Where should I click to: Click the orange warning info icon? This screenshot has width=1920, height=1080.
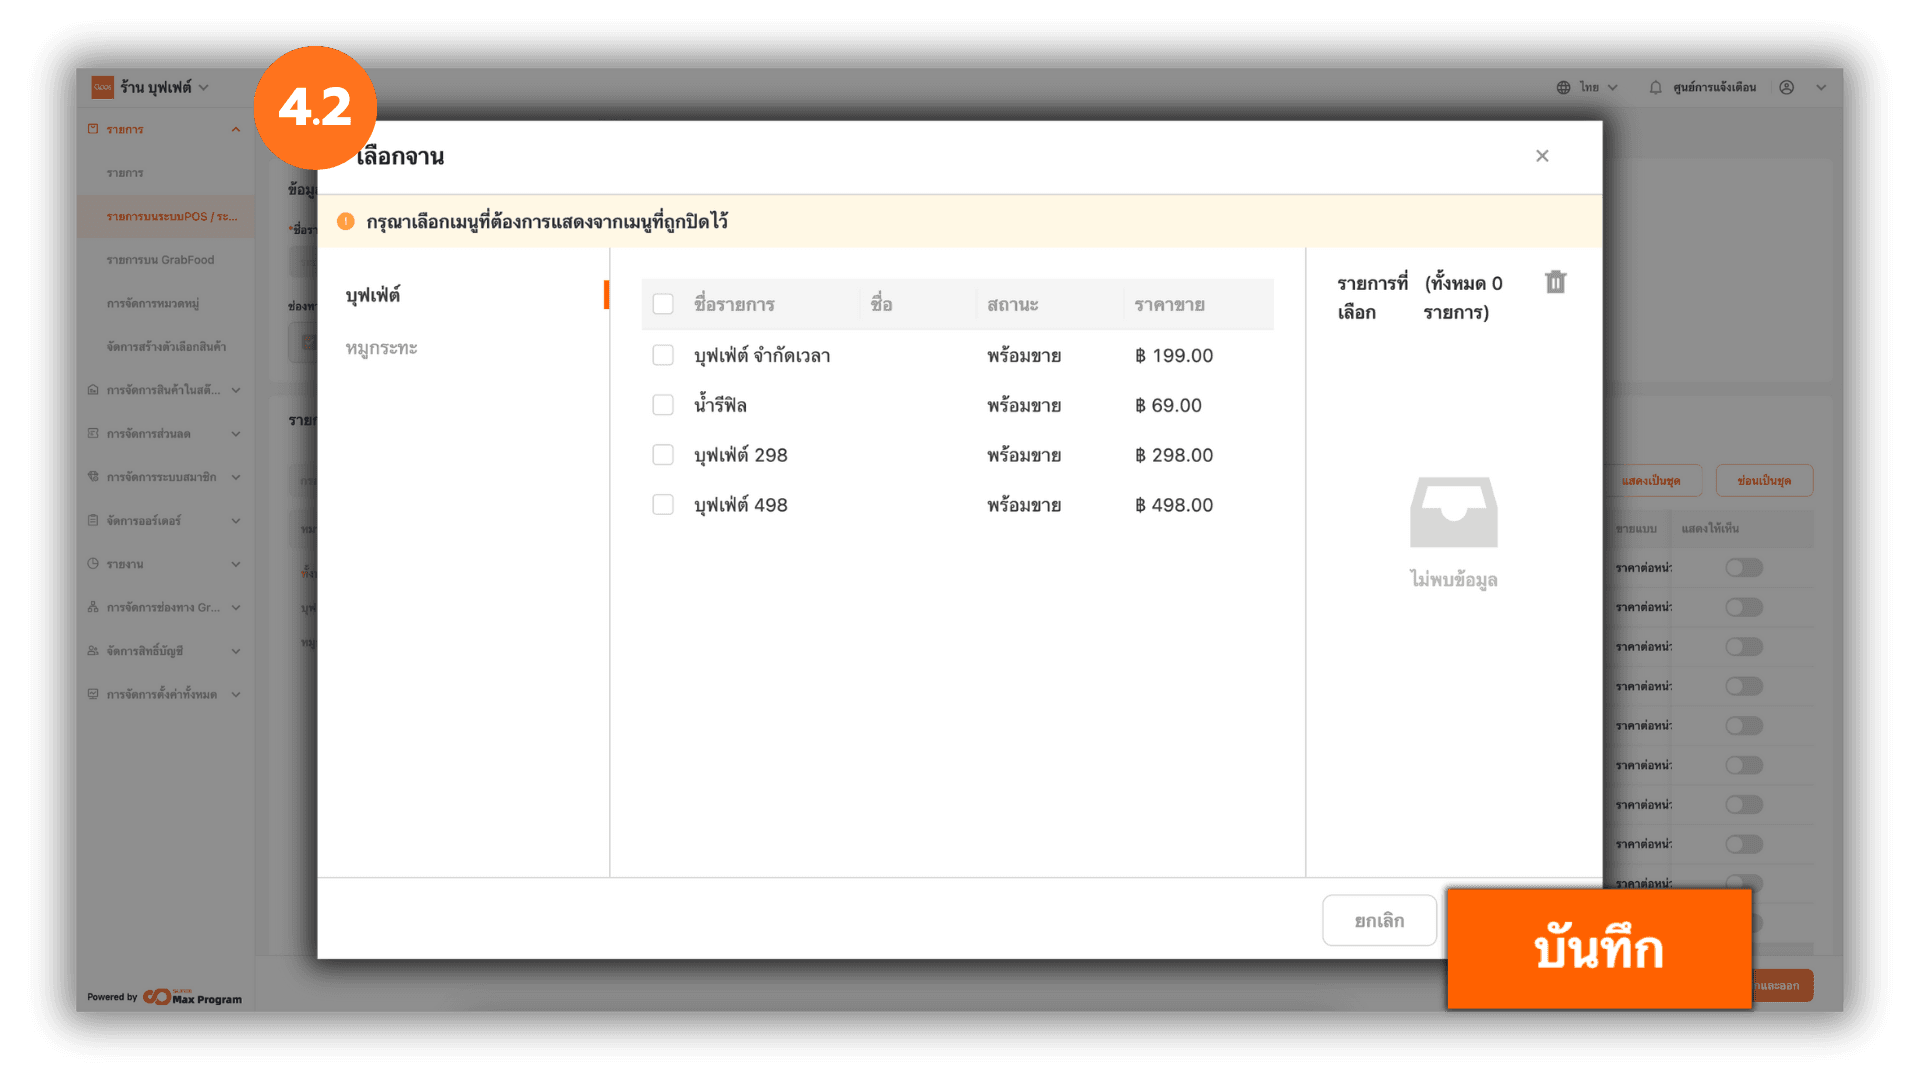pyautogui.click(x=346, y=222)
